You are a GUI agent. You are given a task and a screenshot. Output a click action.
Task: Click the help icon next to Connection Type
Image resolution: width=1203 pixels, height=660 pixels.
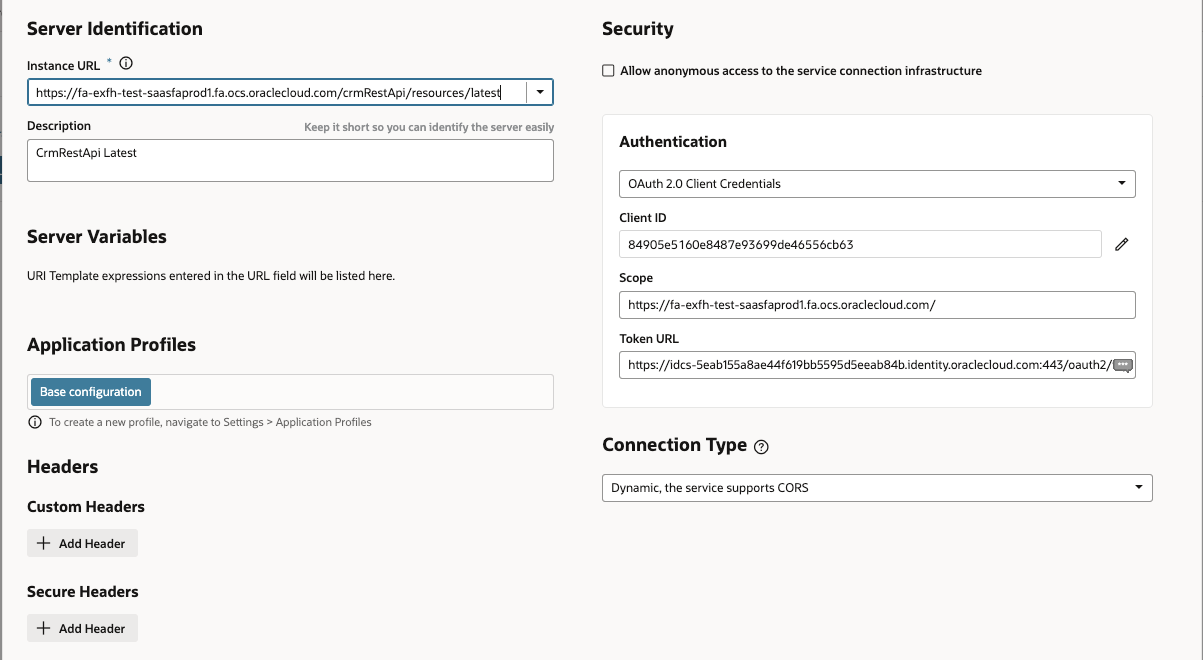(x=761, y=447)
